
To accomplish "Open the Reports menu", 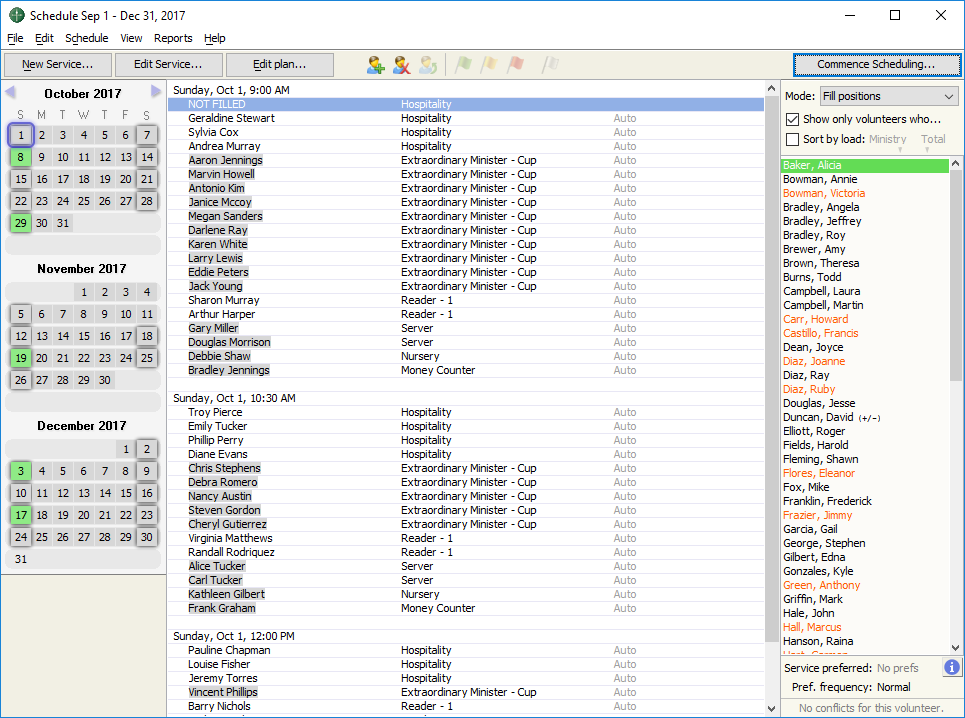I will 173,38.
